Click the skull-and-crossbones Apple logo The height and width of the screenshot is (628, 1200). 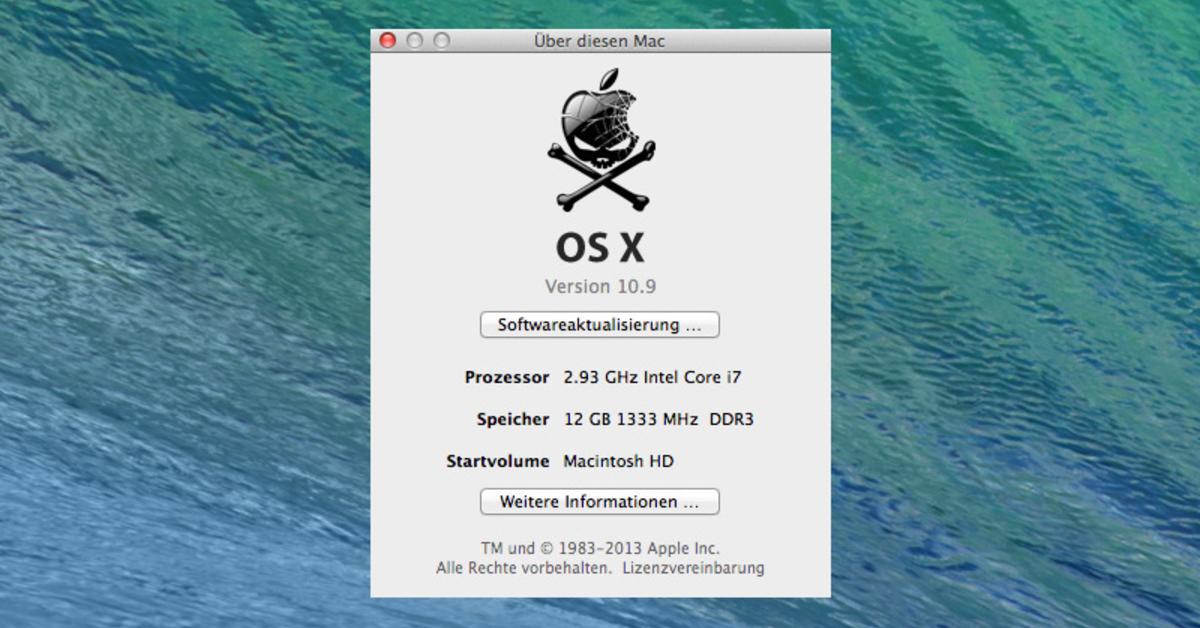[601, 141]
